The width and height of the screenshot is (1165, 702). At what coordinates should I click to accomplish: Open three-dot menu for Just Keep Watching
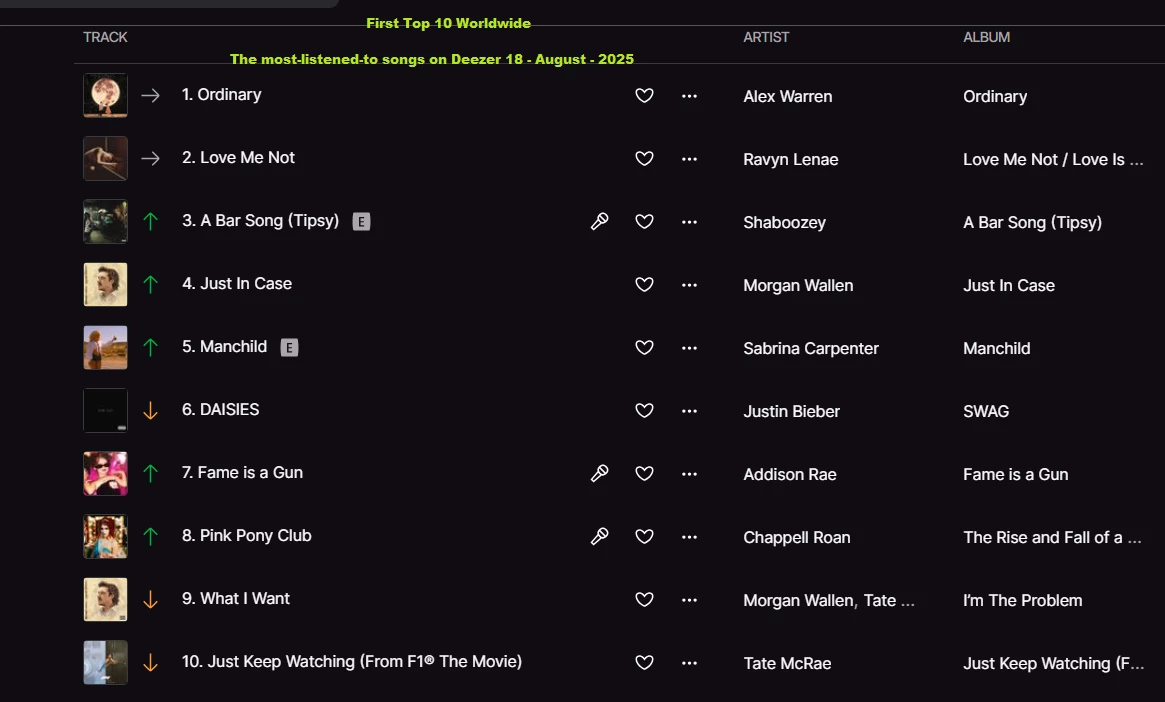(x=689, y=663)
